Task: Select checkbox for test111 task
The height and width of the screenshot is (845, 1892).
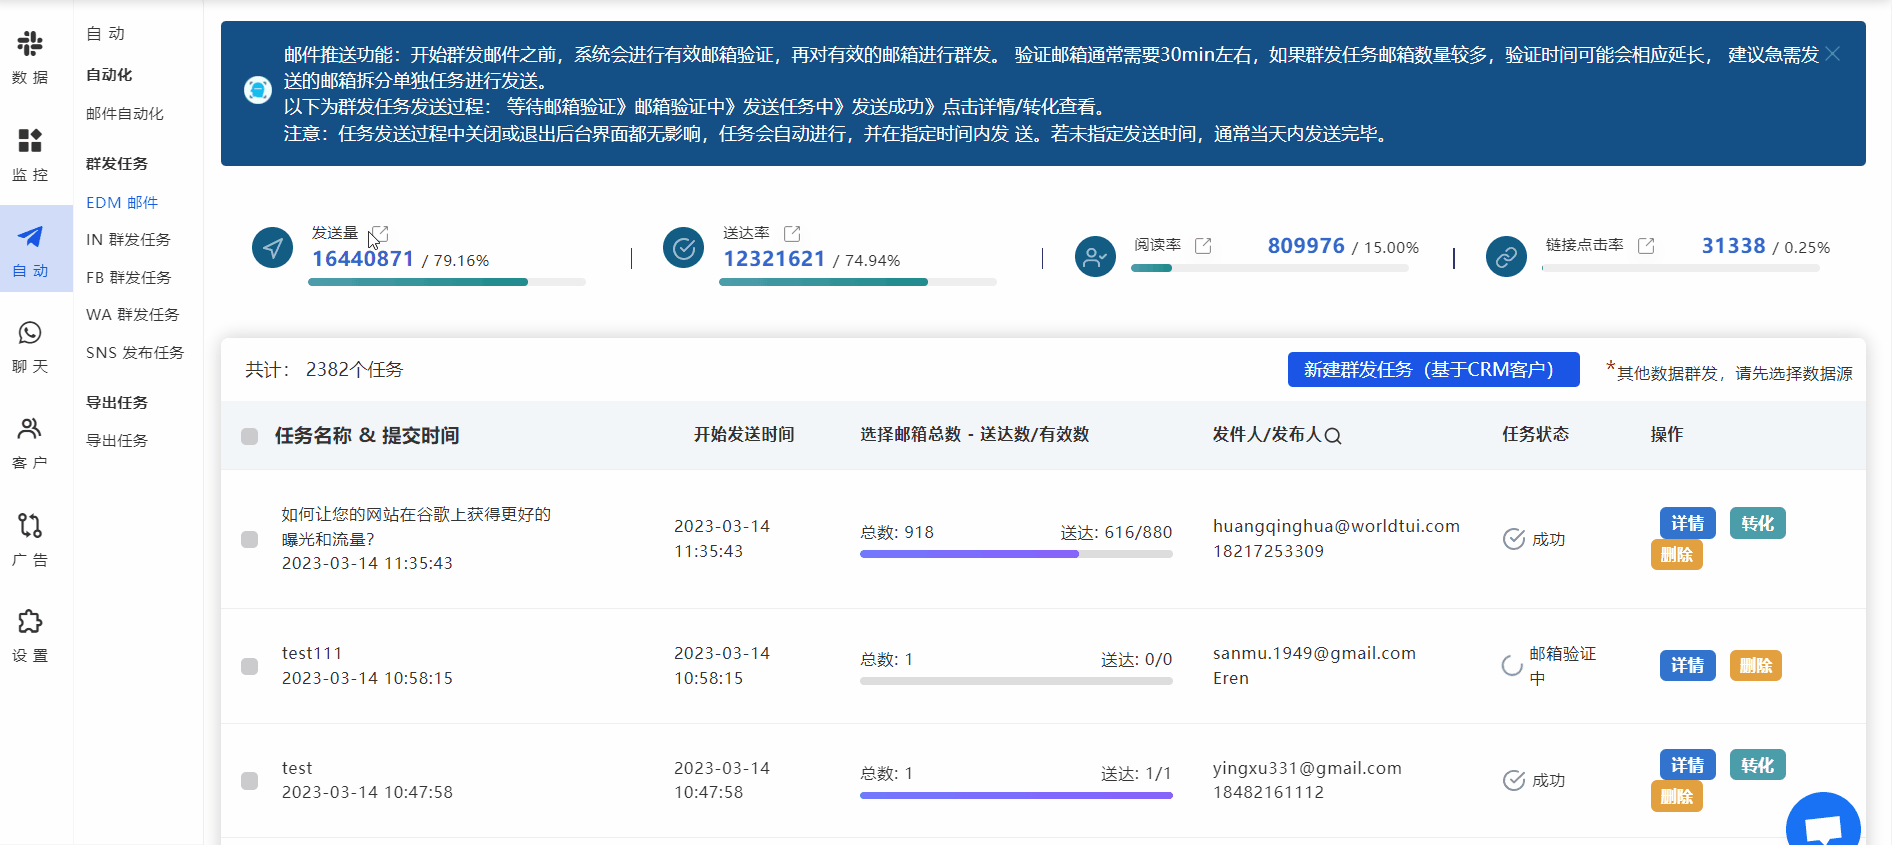Action: (250, 666)
